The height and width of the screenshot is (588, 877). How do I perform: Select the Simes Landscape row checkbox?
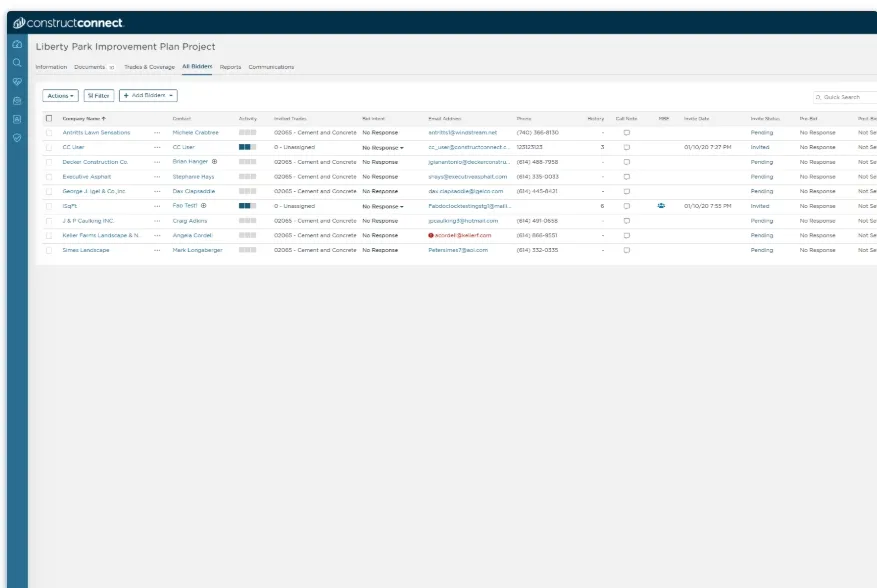[x=49, y=250]
